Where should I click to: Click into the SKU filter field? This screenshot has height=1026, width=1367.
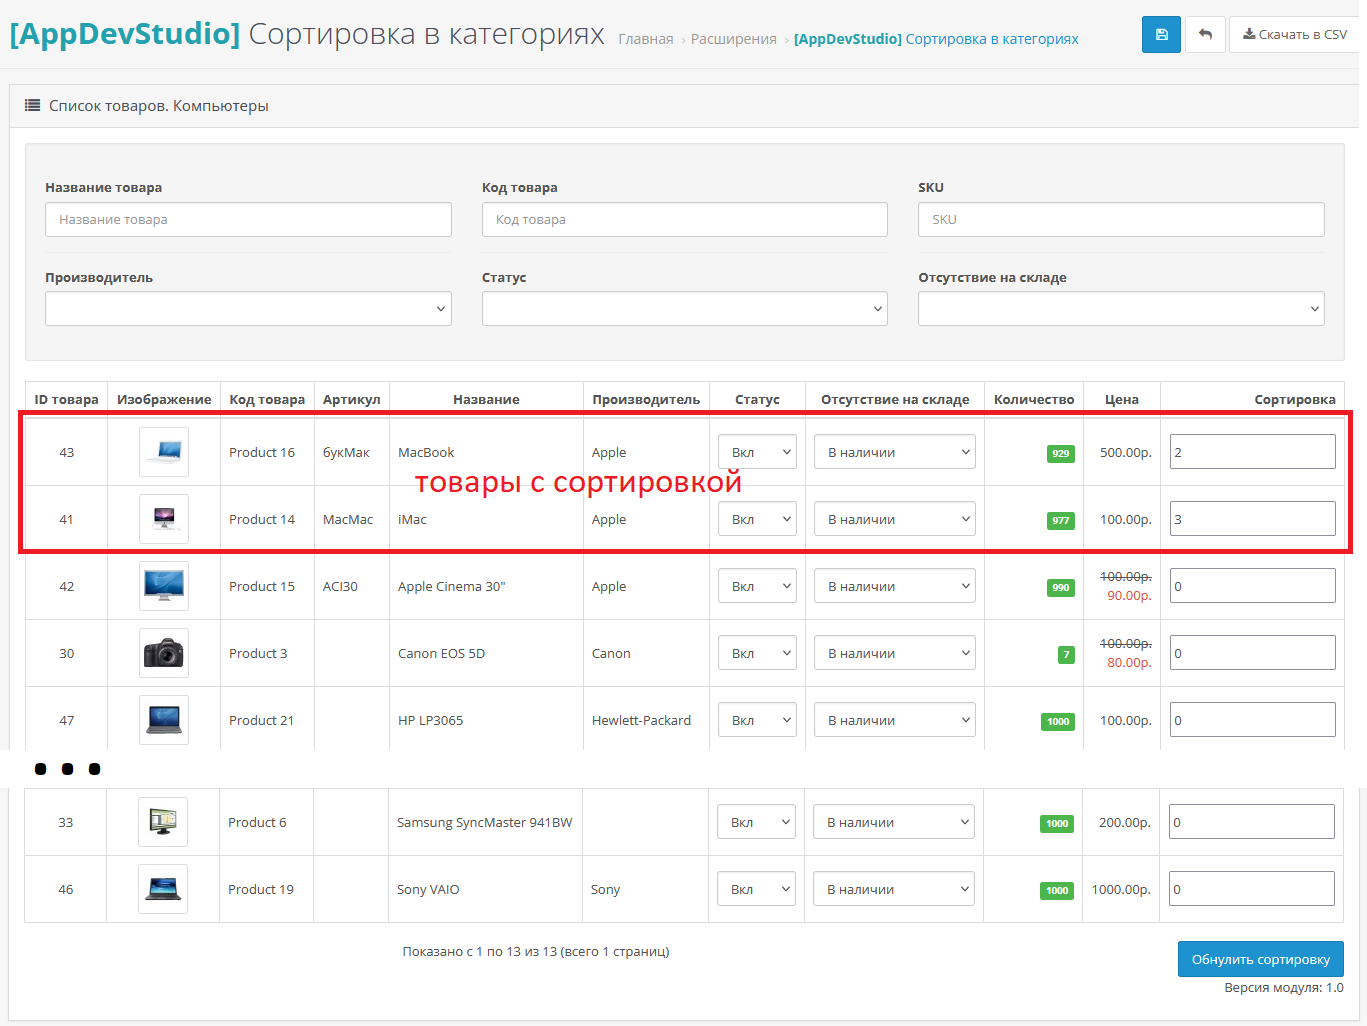point(1121,220)
